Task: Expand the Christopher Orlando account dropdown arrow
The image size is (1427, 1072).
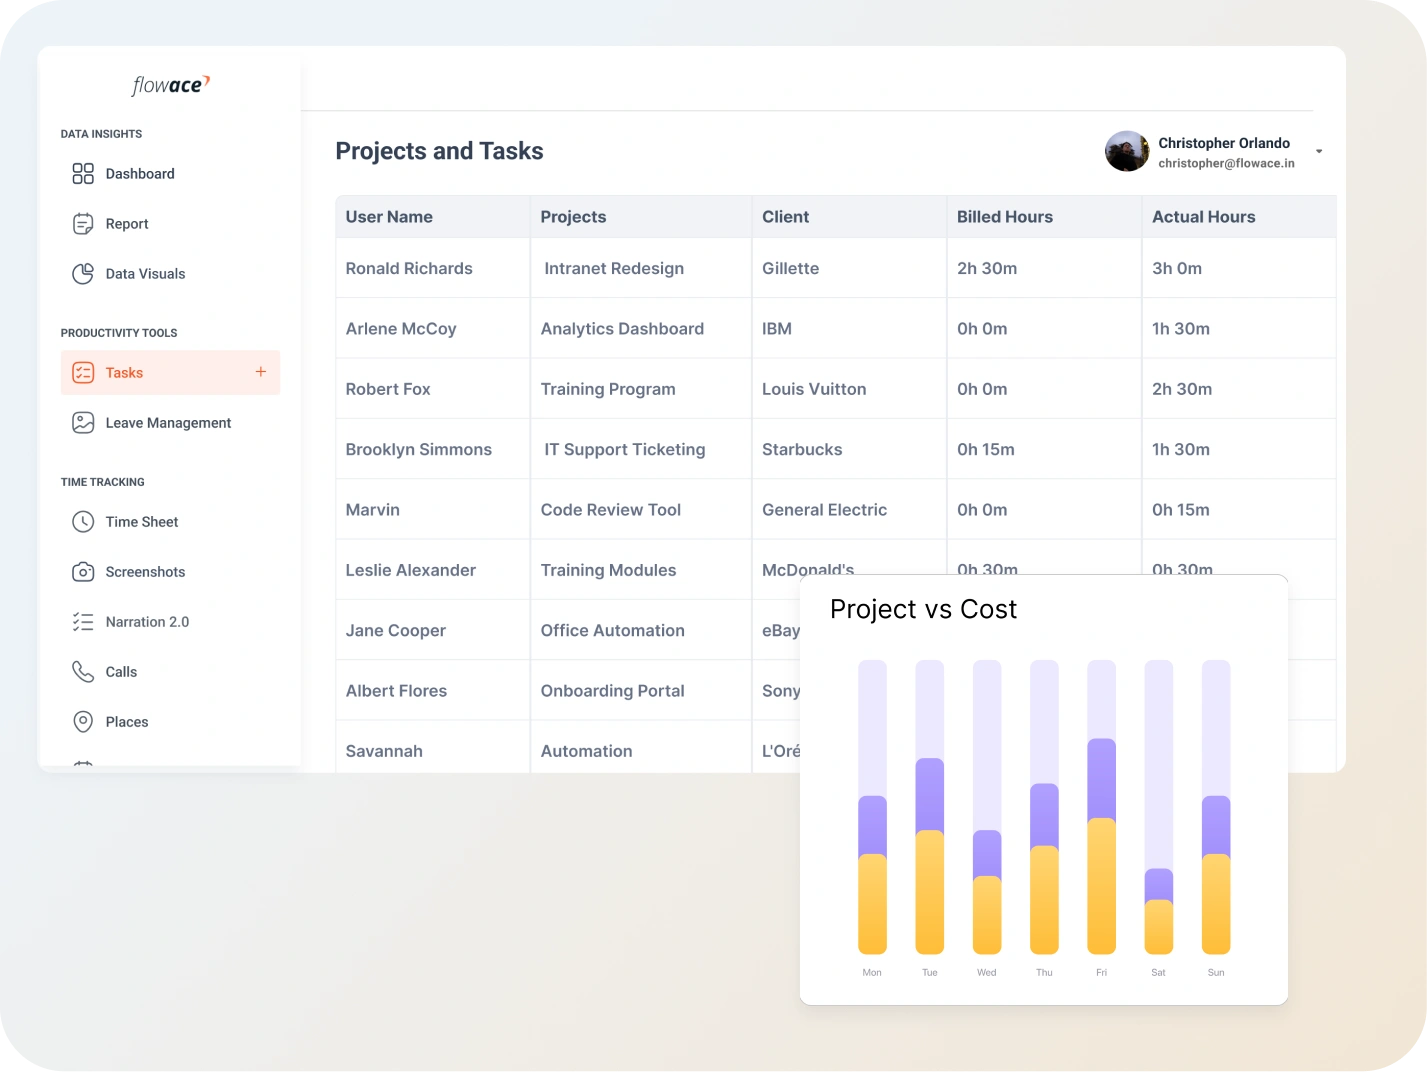Action: pyautogui.click(x=1319, y=152)
